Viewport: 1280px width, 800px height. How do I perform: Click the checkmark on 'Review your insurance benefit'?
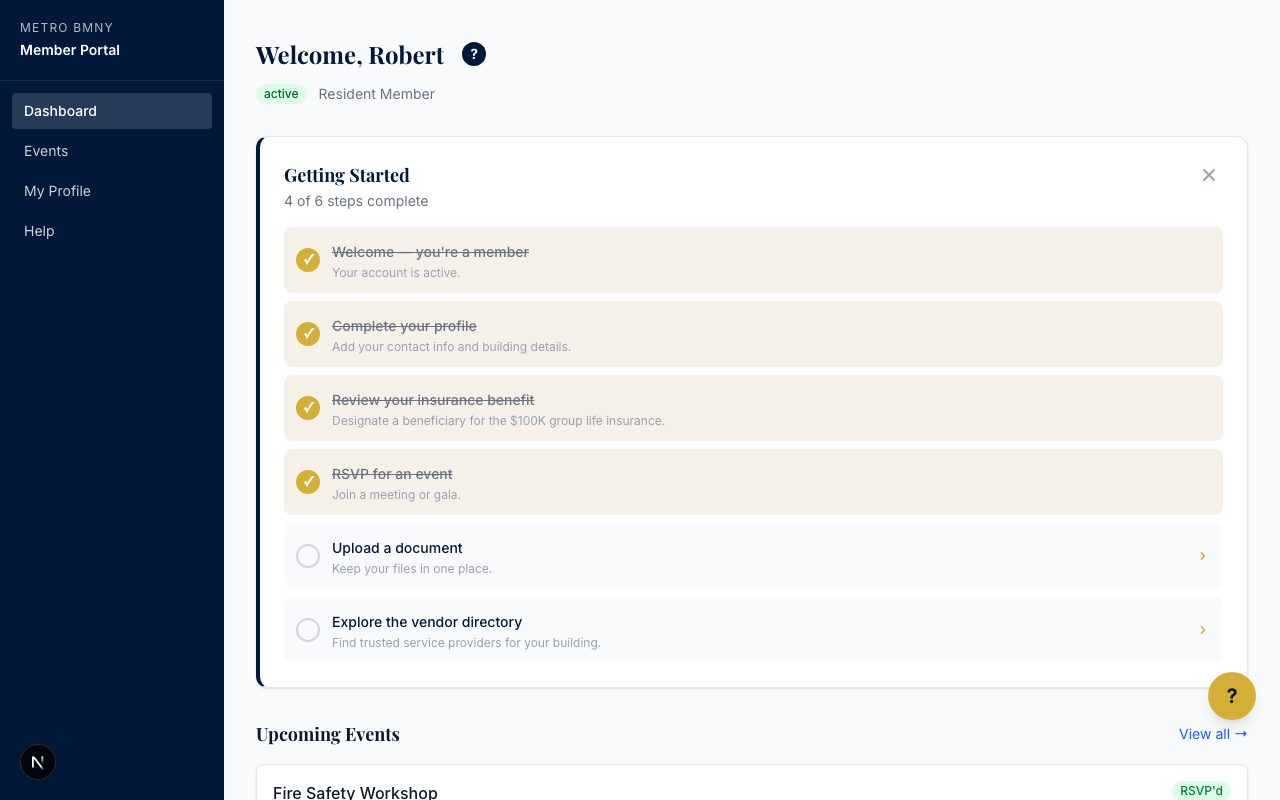[x=308, y=408]
